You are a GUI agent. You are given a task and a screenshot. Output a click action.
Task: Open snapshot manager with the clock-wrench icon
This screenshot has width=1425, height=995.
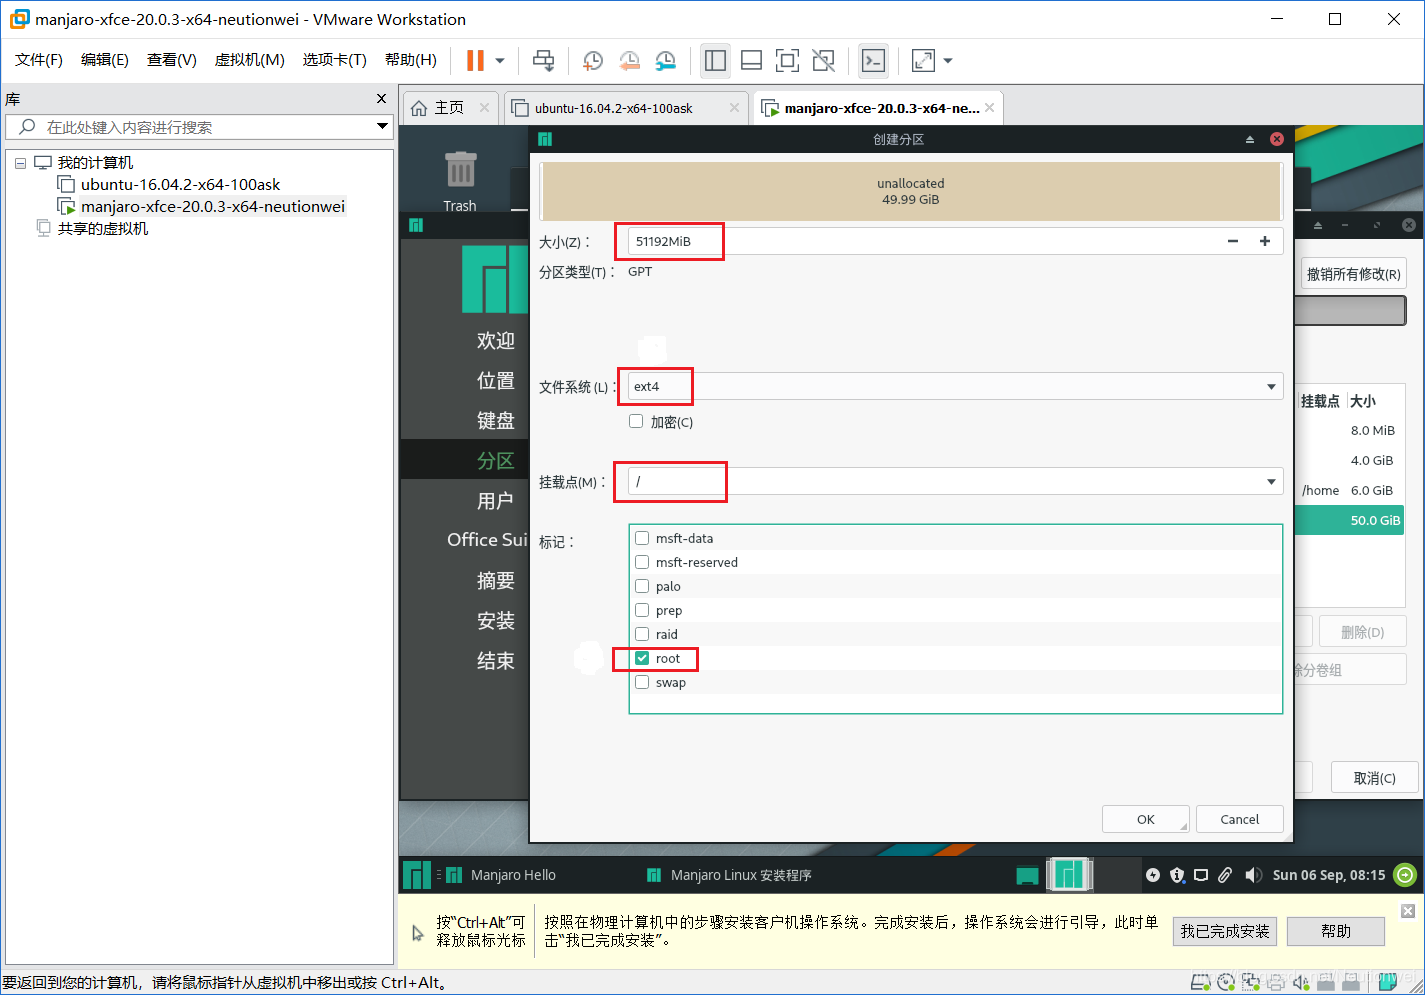[x=665, y=61]
